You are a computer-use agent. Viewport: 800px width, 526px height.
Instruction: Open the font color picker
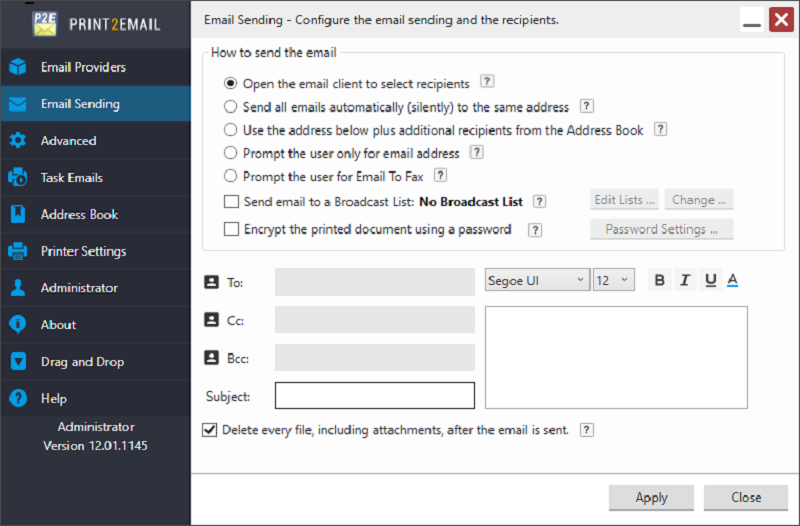pos(732,280)
